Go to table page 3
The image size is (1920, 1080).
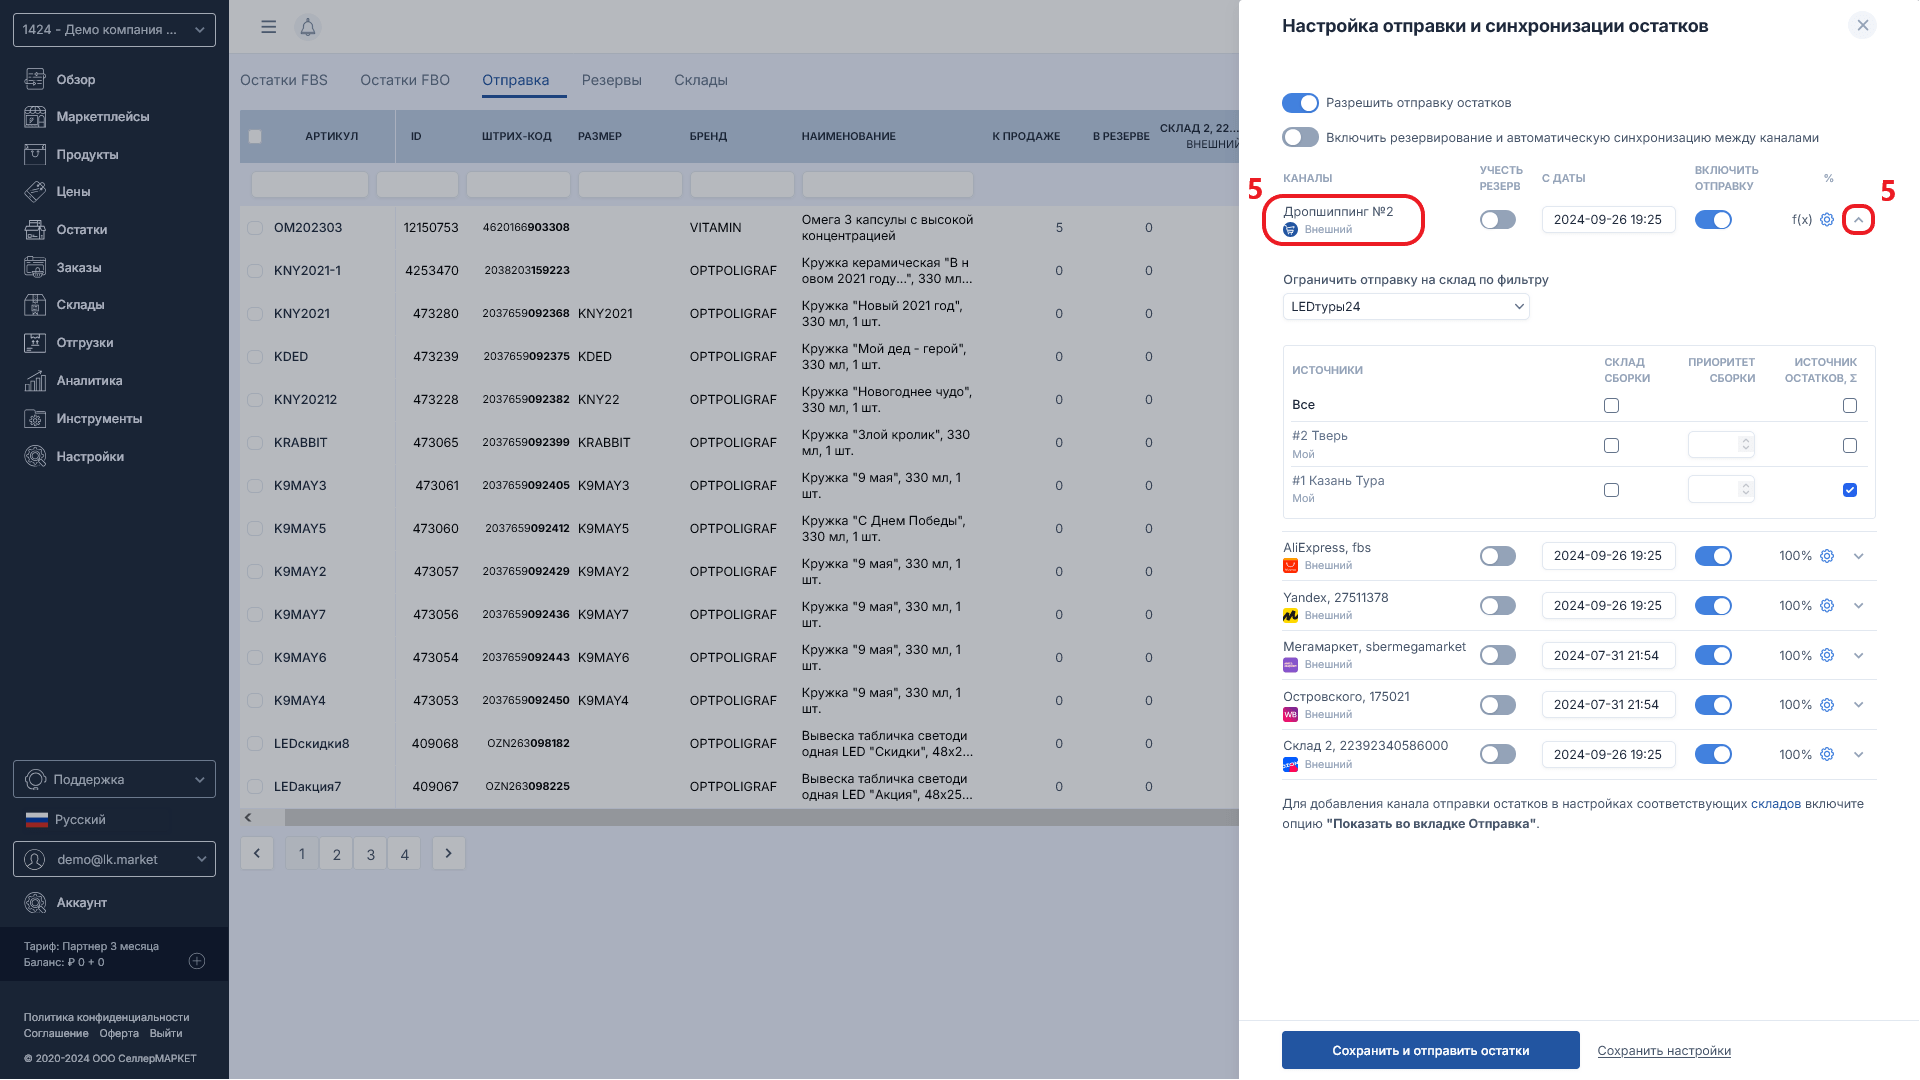[370, 854]
